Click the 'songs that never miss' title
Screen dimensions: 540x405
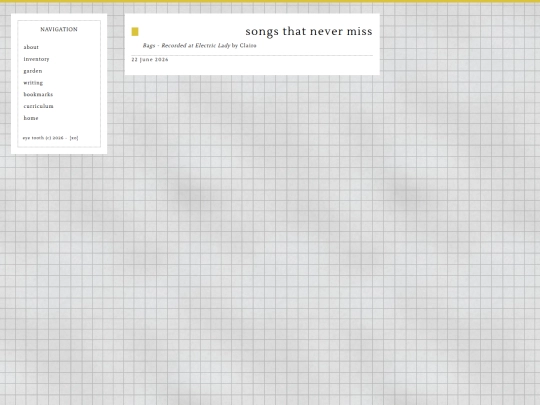[x=309, y=31]
